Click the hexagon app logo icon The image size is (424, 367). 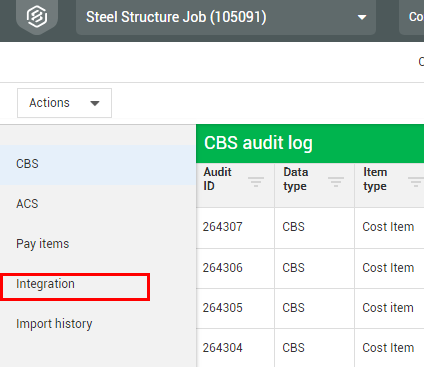pyautogui.click(x=37, y=16)
